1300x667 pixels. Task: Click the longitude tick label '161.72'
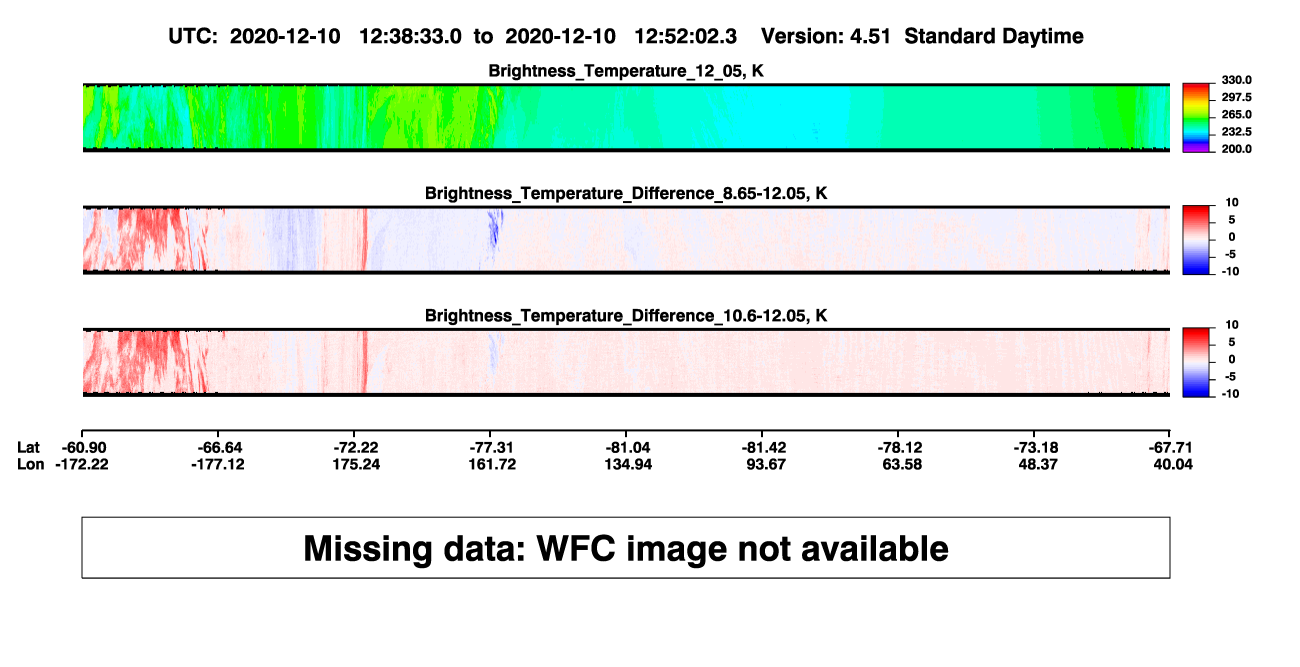491,465
